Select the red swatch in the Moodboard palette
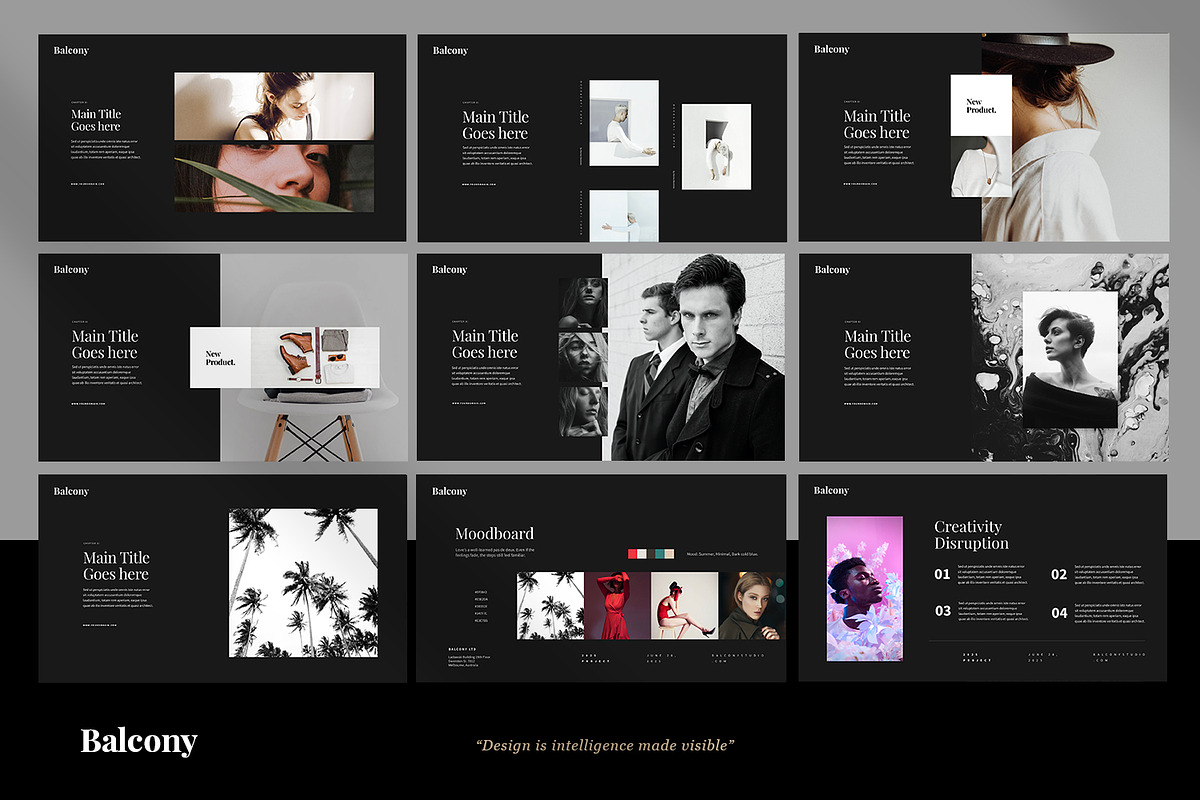 click(632, 554)
